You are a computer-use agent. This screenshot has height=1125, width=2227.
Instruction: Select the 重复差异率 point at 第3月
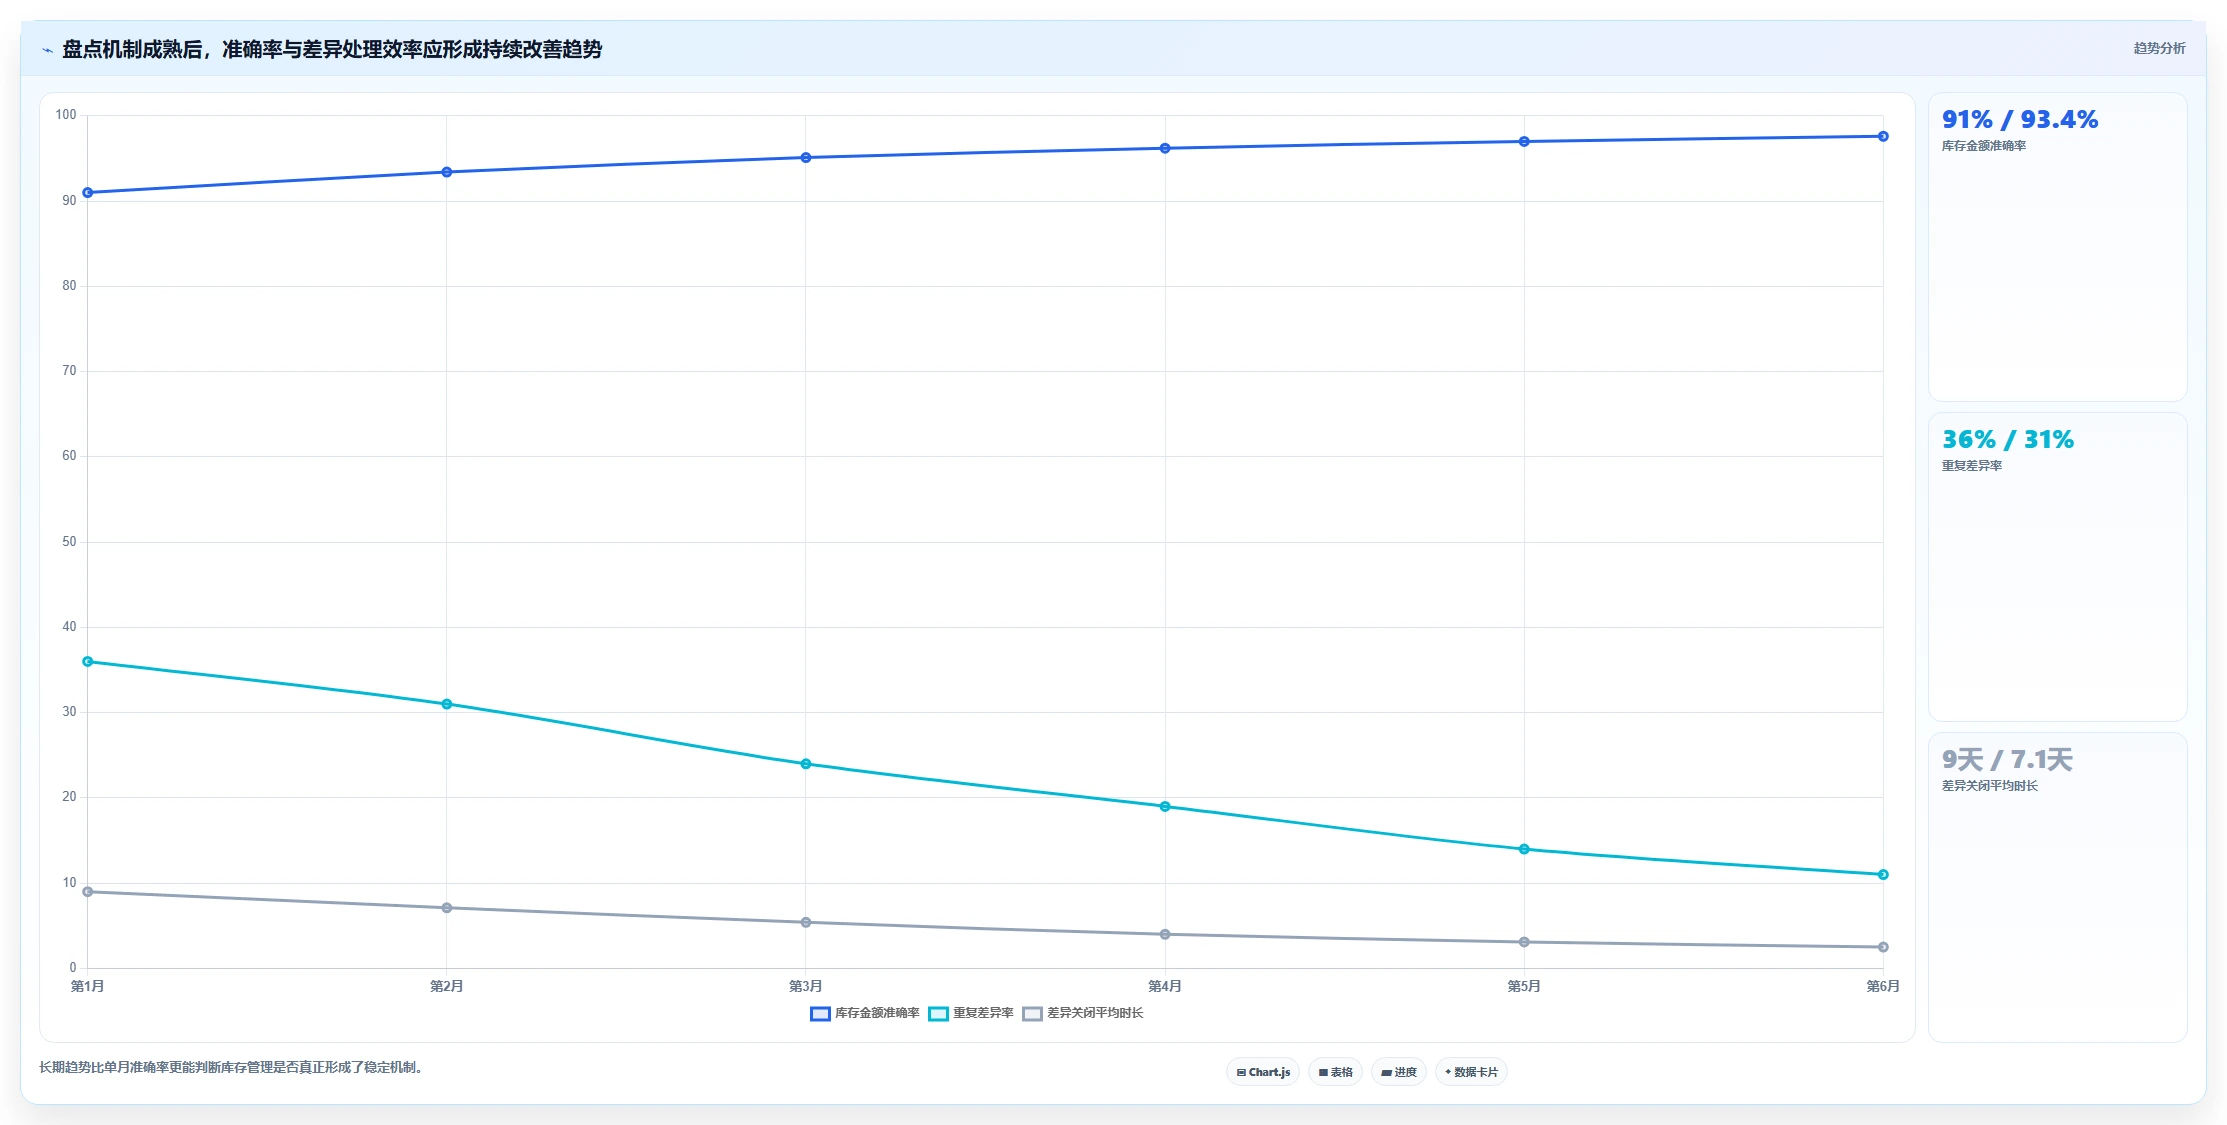[806, 764]
